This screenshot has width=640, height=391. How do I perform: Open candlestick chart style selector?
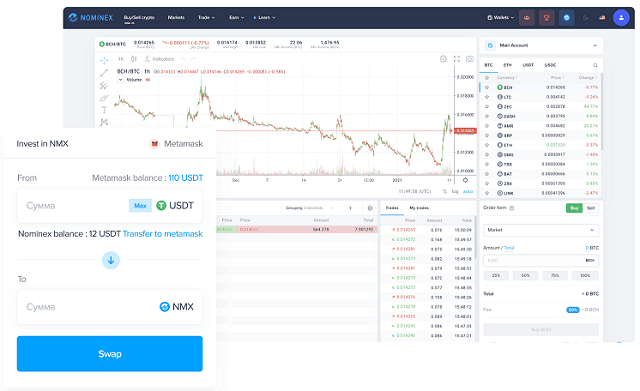click(x=133, y=59)
